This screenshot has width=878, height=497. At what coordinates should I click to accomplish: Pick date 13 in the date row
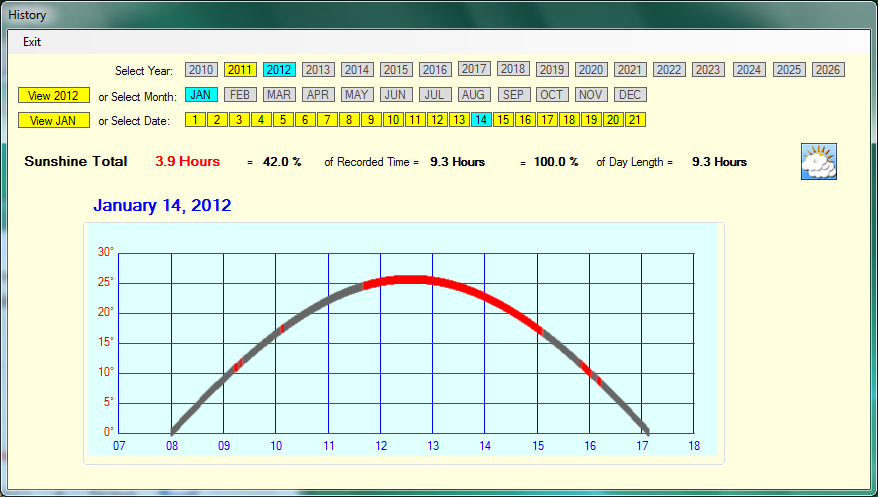point(459,120)
